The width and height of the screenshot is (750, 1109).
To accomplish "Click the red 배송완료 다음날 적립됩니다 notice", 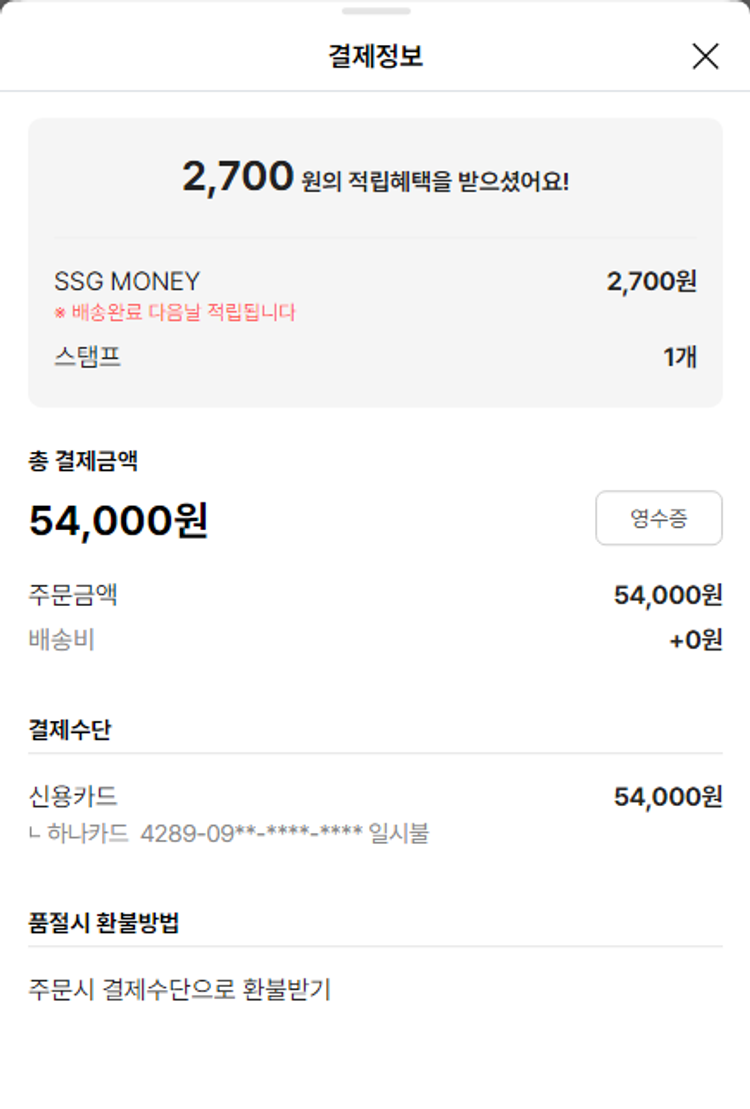I will pos(175,312).
